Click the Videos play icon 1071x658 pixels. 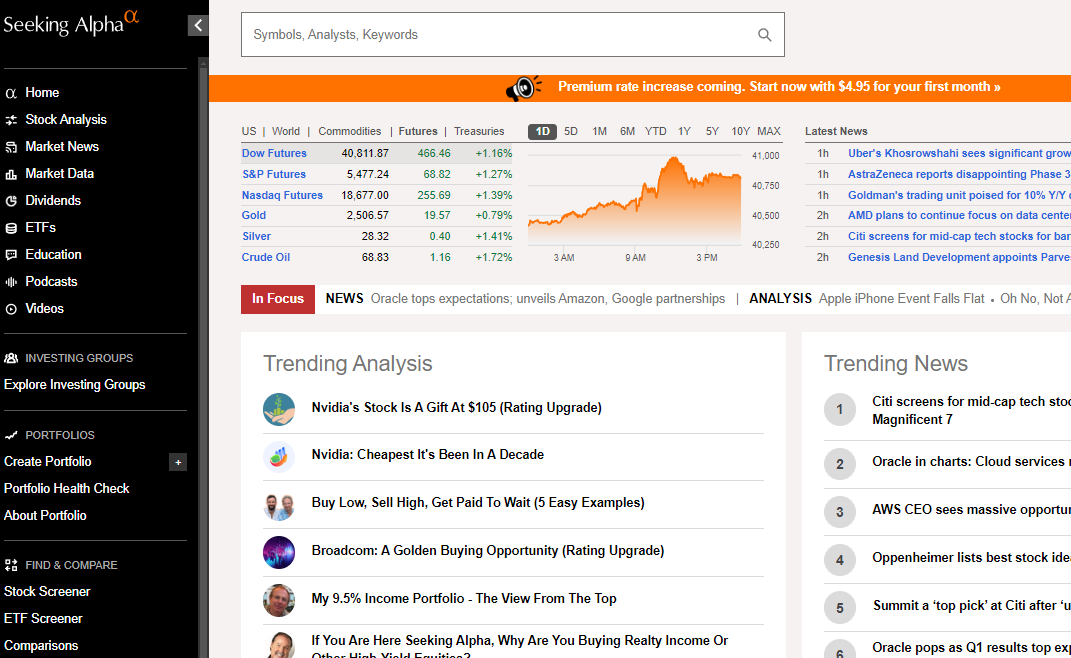[x=11, y=309]
